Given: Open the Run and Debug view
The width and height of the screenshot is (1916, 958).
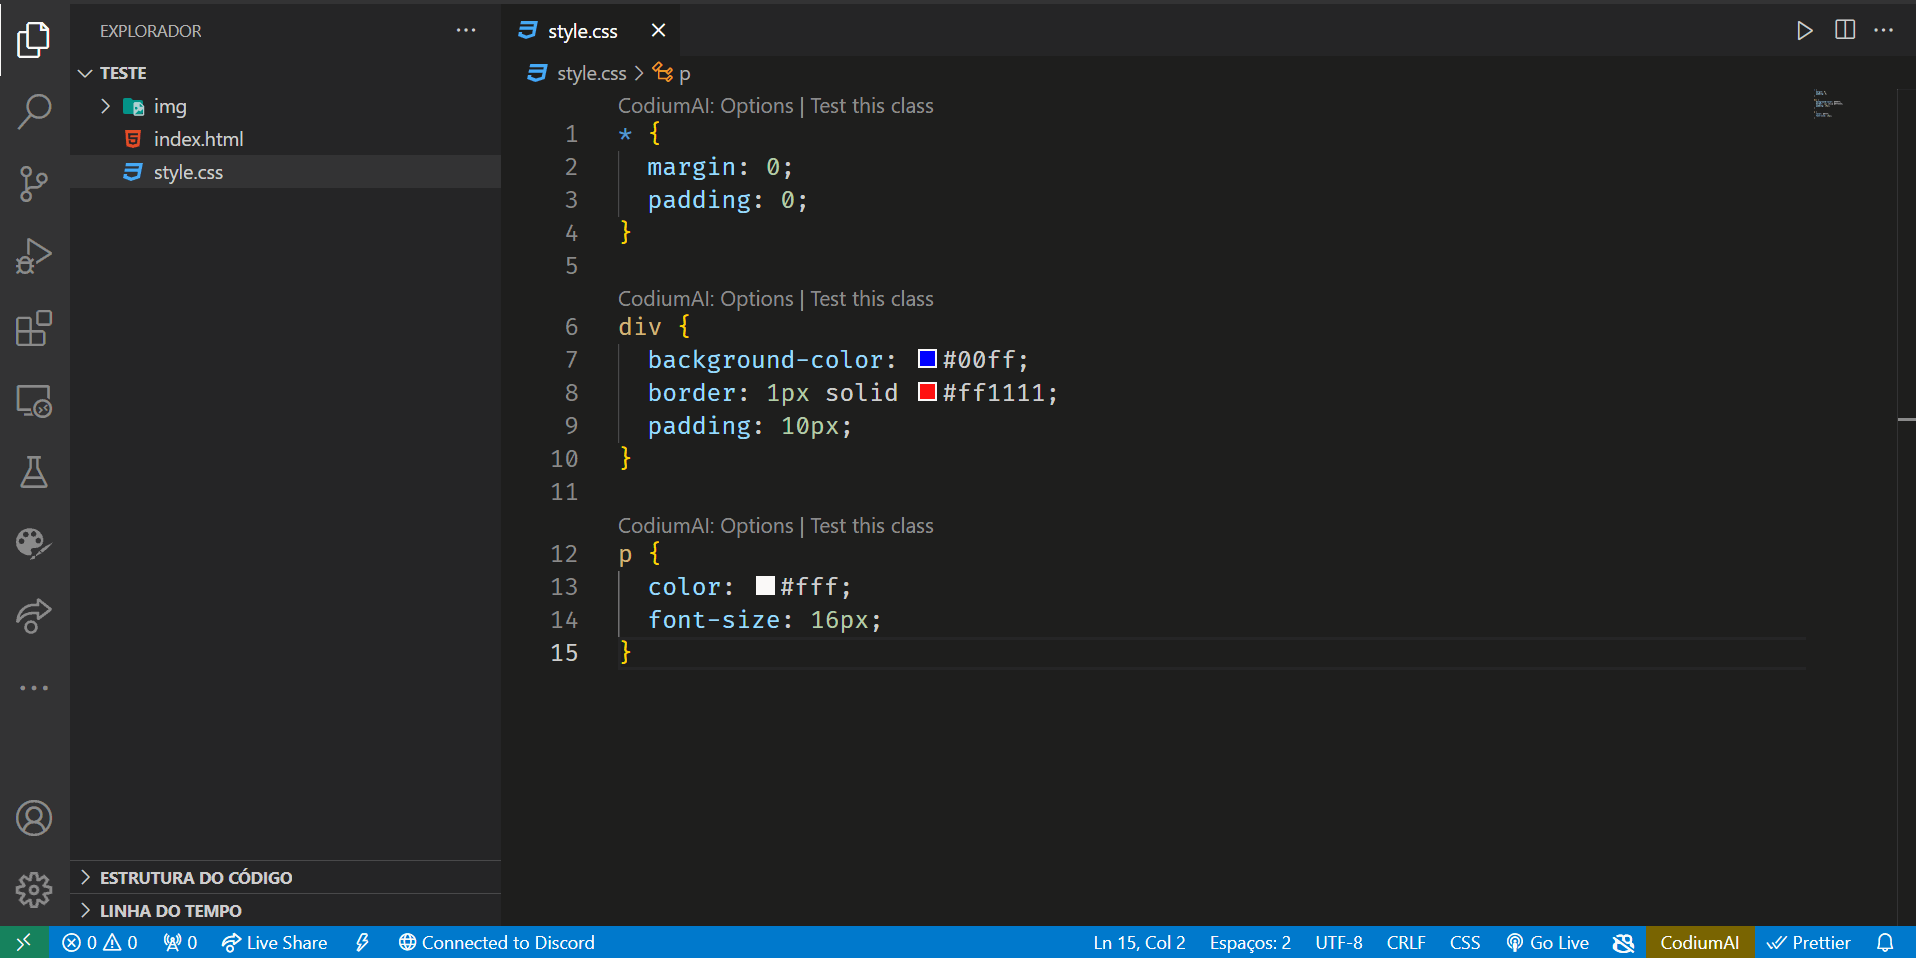Looking at the screenshot, I should click(34, 256).
